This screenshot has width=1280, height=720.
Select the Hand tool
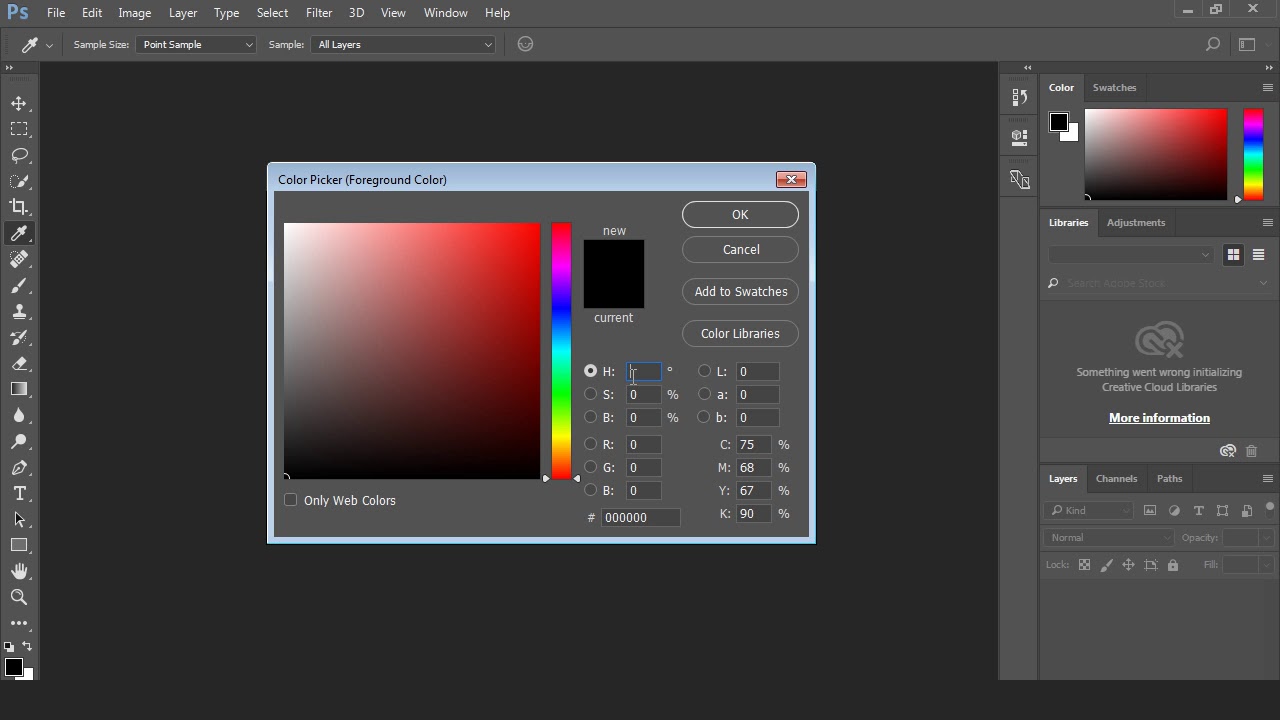[19, 571]
